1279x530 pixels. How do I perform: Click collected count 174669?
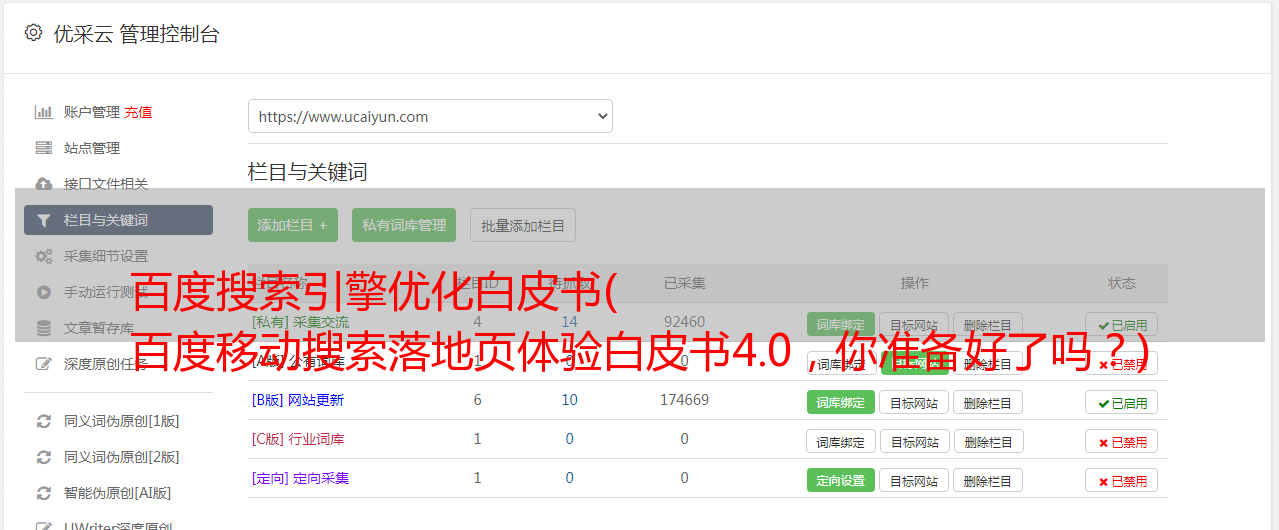tap(684, 400)
